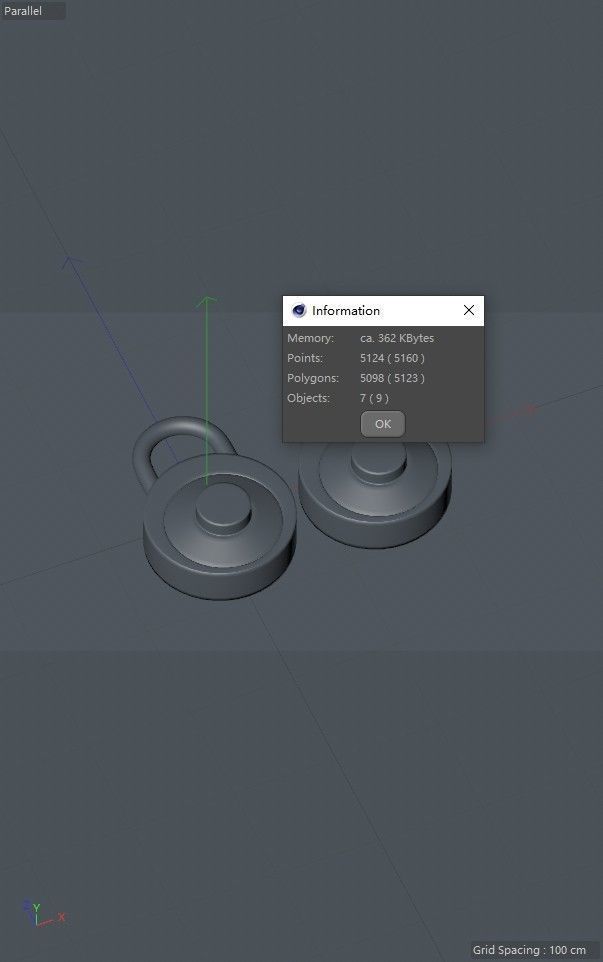Click the green Y-axis arrow handle
The height and width of the screenshot is (962, 603).
(207, 302)
